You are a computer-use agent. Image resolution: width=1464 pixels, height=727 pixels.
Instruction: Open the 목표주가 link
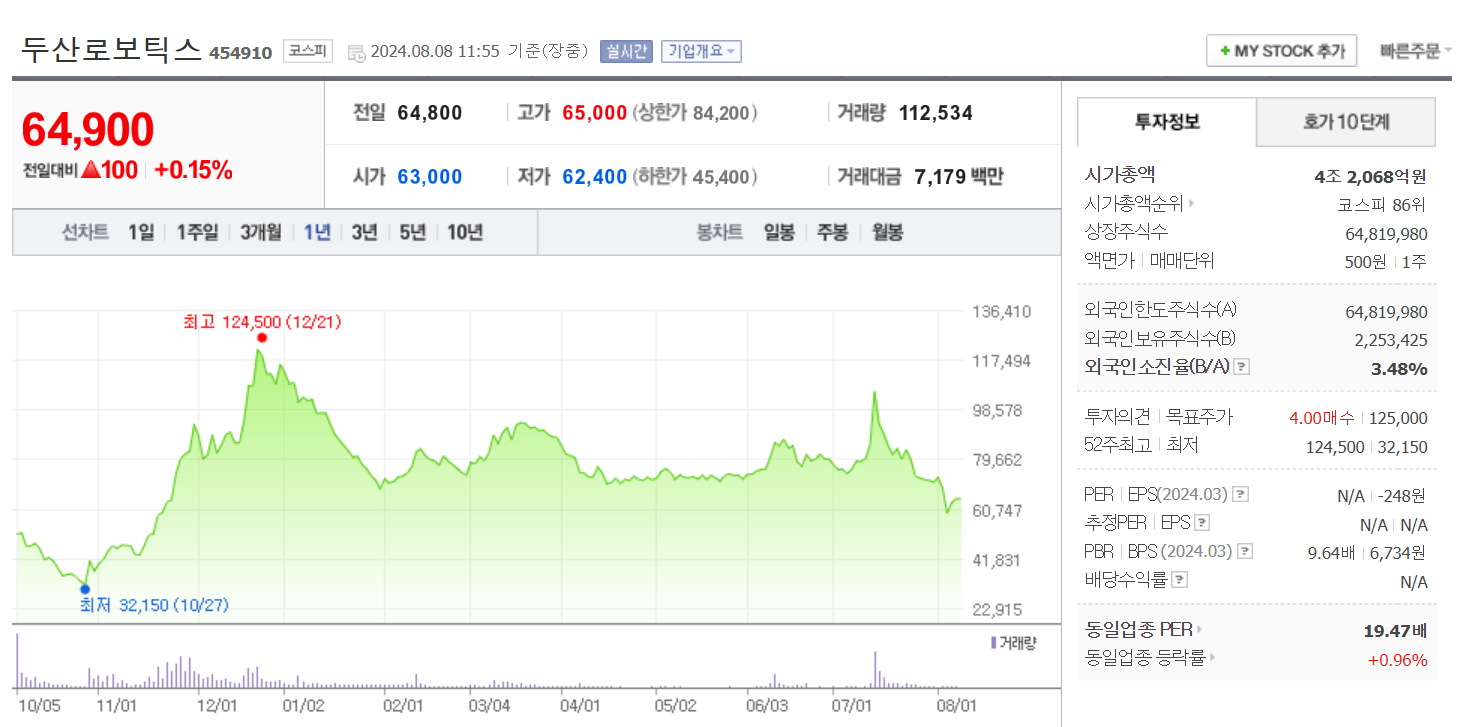1200,417
